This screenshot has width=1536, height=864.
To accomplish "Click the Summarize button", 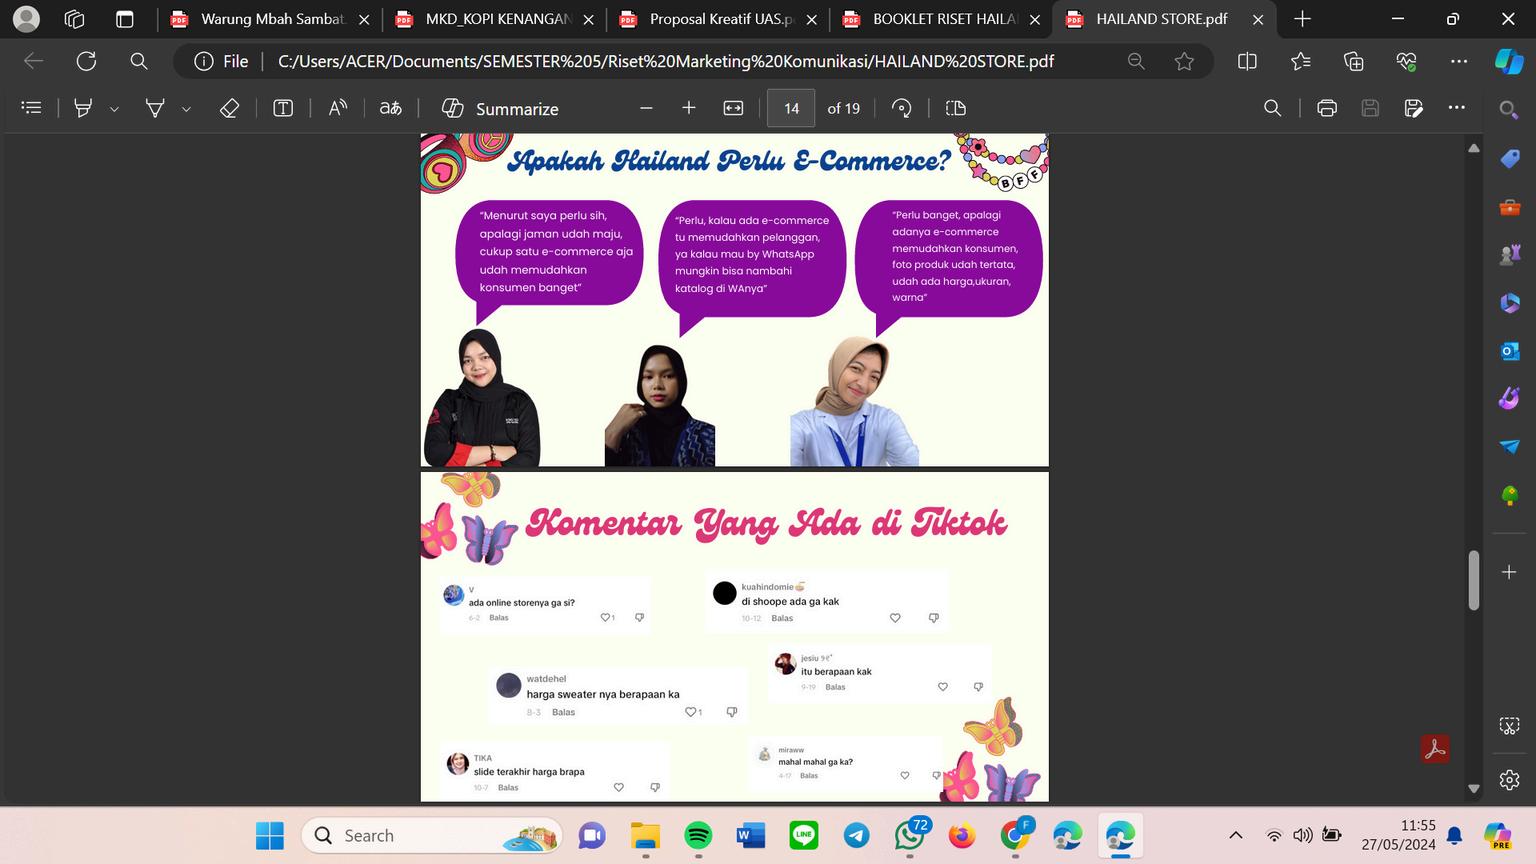I will point(501,108).
